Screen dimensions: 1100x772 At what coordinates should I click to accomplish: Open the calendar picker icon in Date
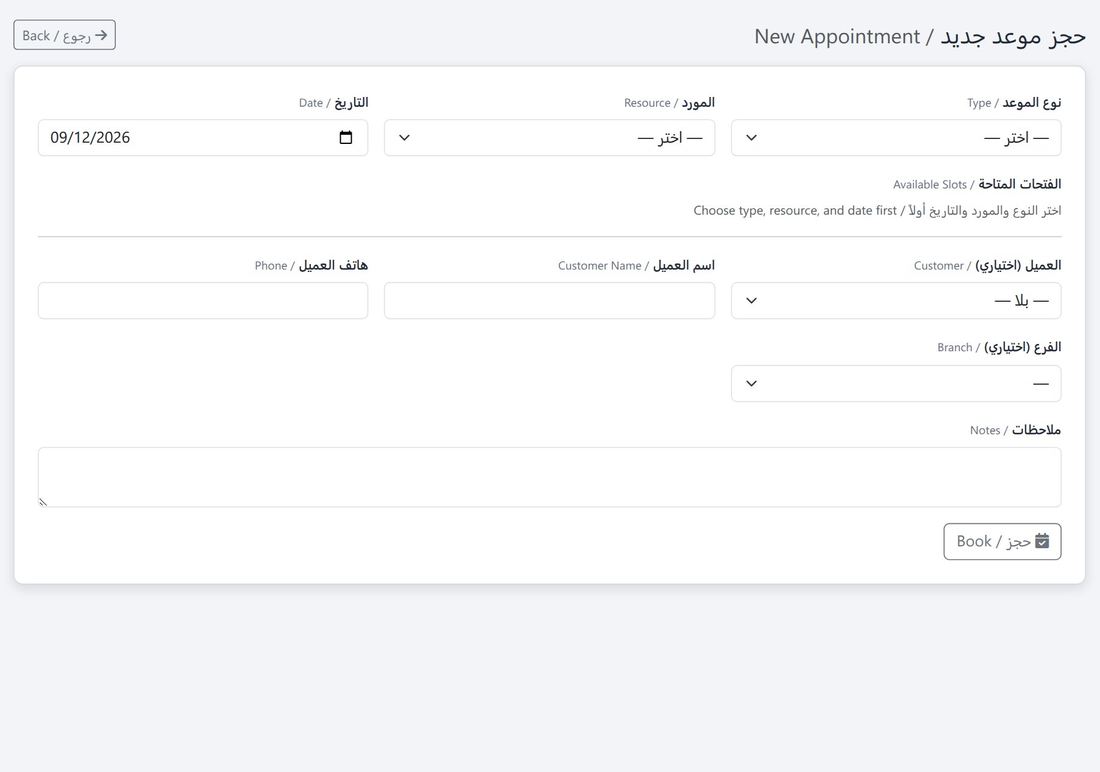[x=346, y=138]
